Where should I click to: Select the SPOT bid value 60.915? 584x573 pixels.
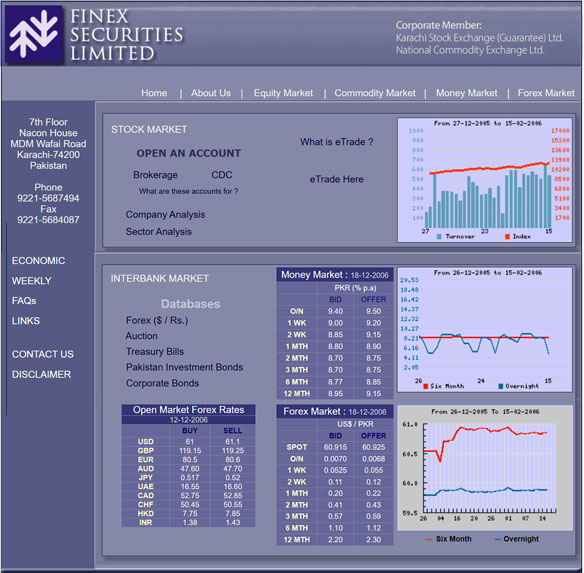tap(335, 447)
